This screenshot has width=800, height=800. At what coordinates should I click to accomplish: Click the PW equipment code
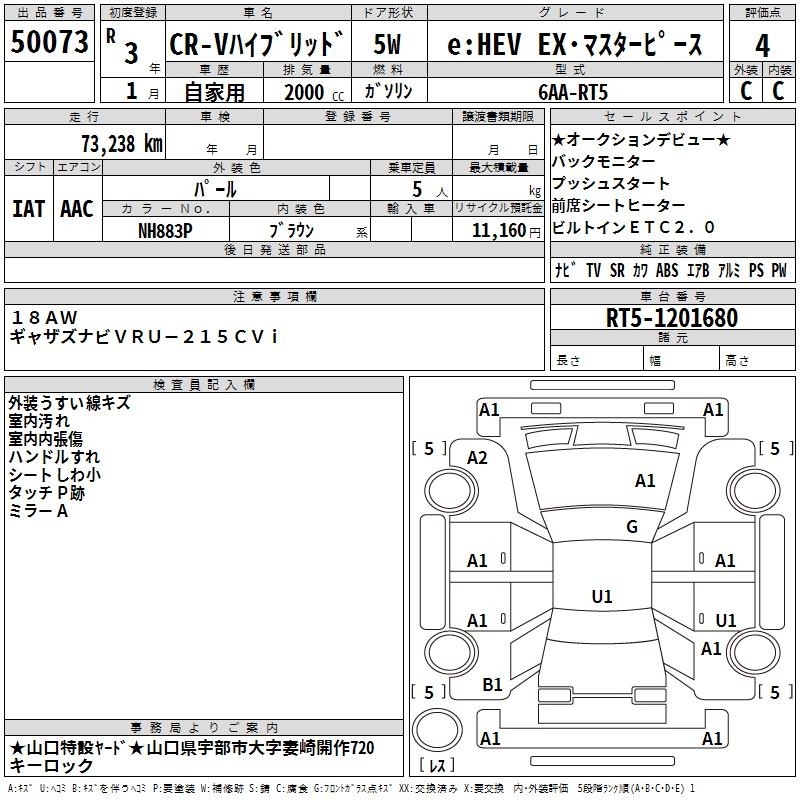(x=779, y=271)
